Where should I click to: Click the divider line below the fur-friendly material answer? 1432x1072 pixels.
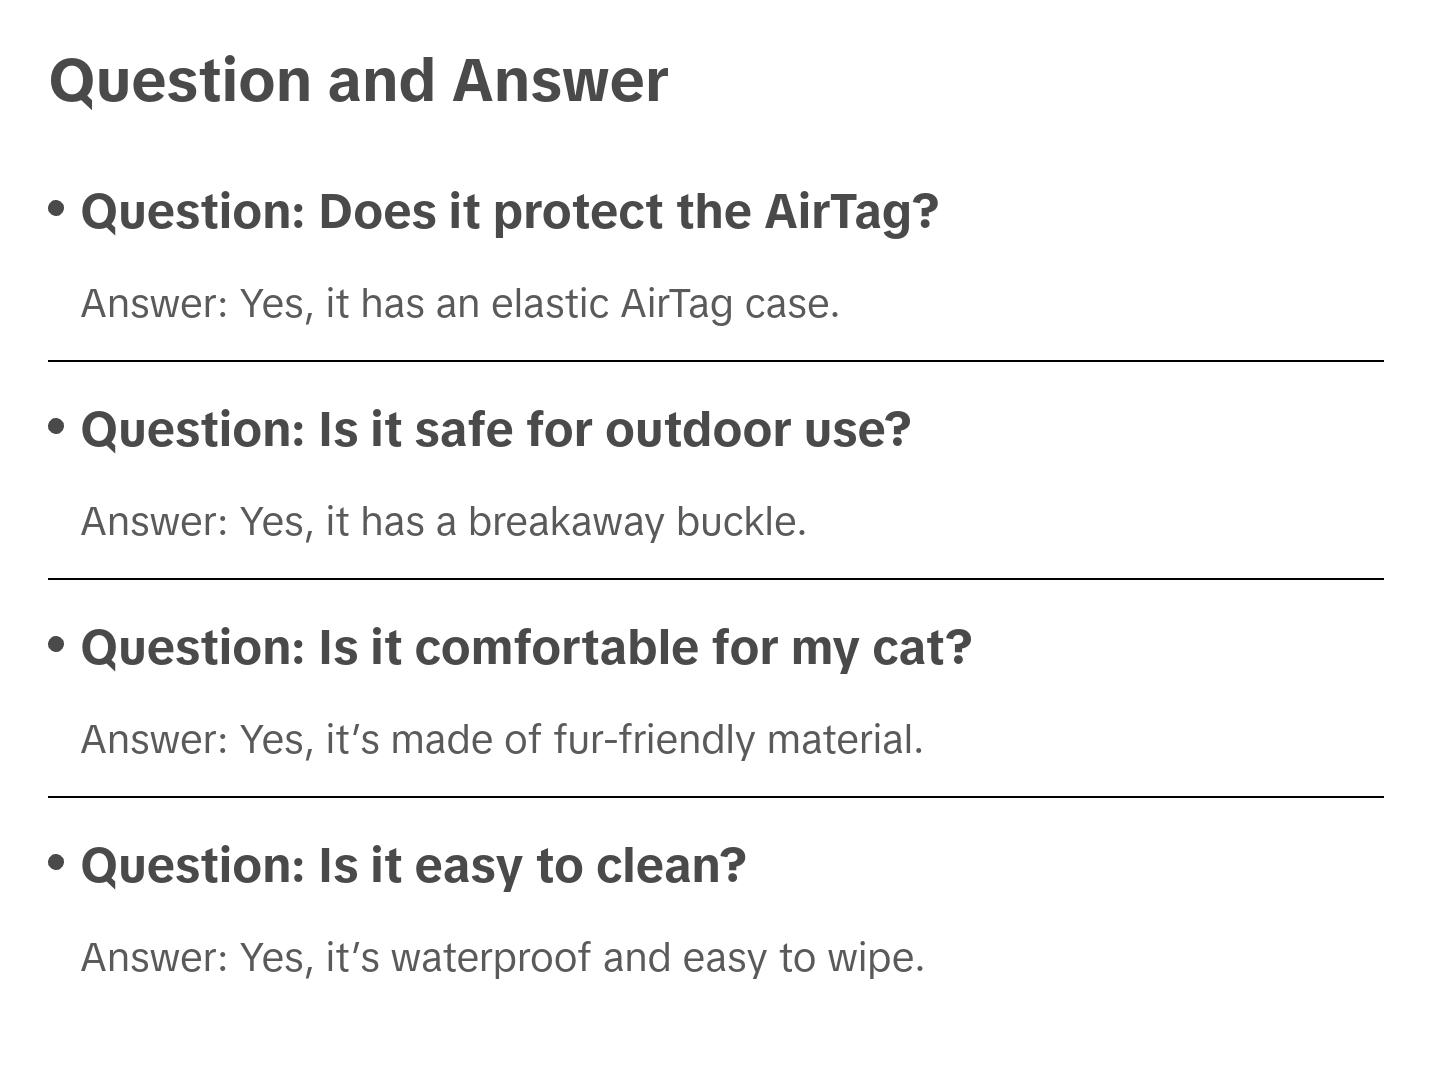(716, 797)
